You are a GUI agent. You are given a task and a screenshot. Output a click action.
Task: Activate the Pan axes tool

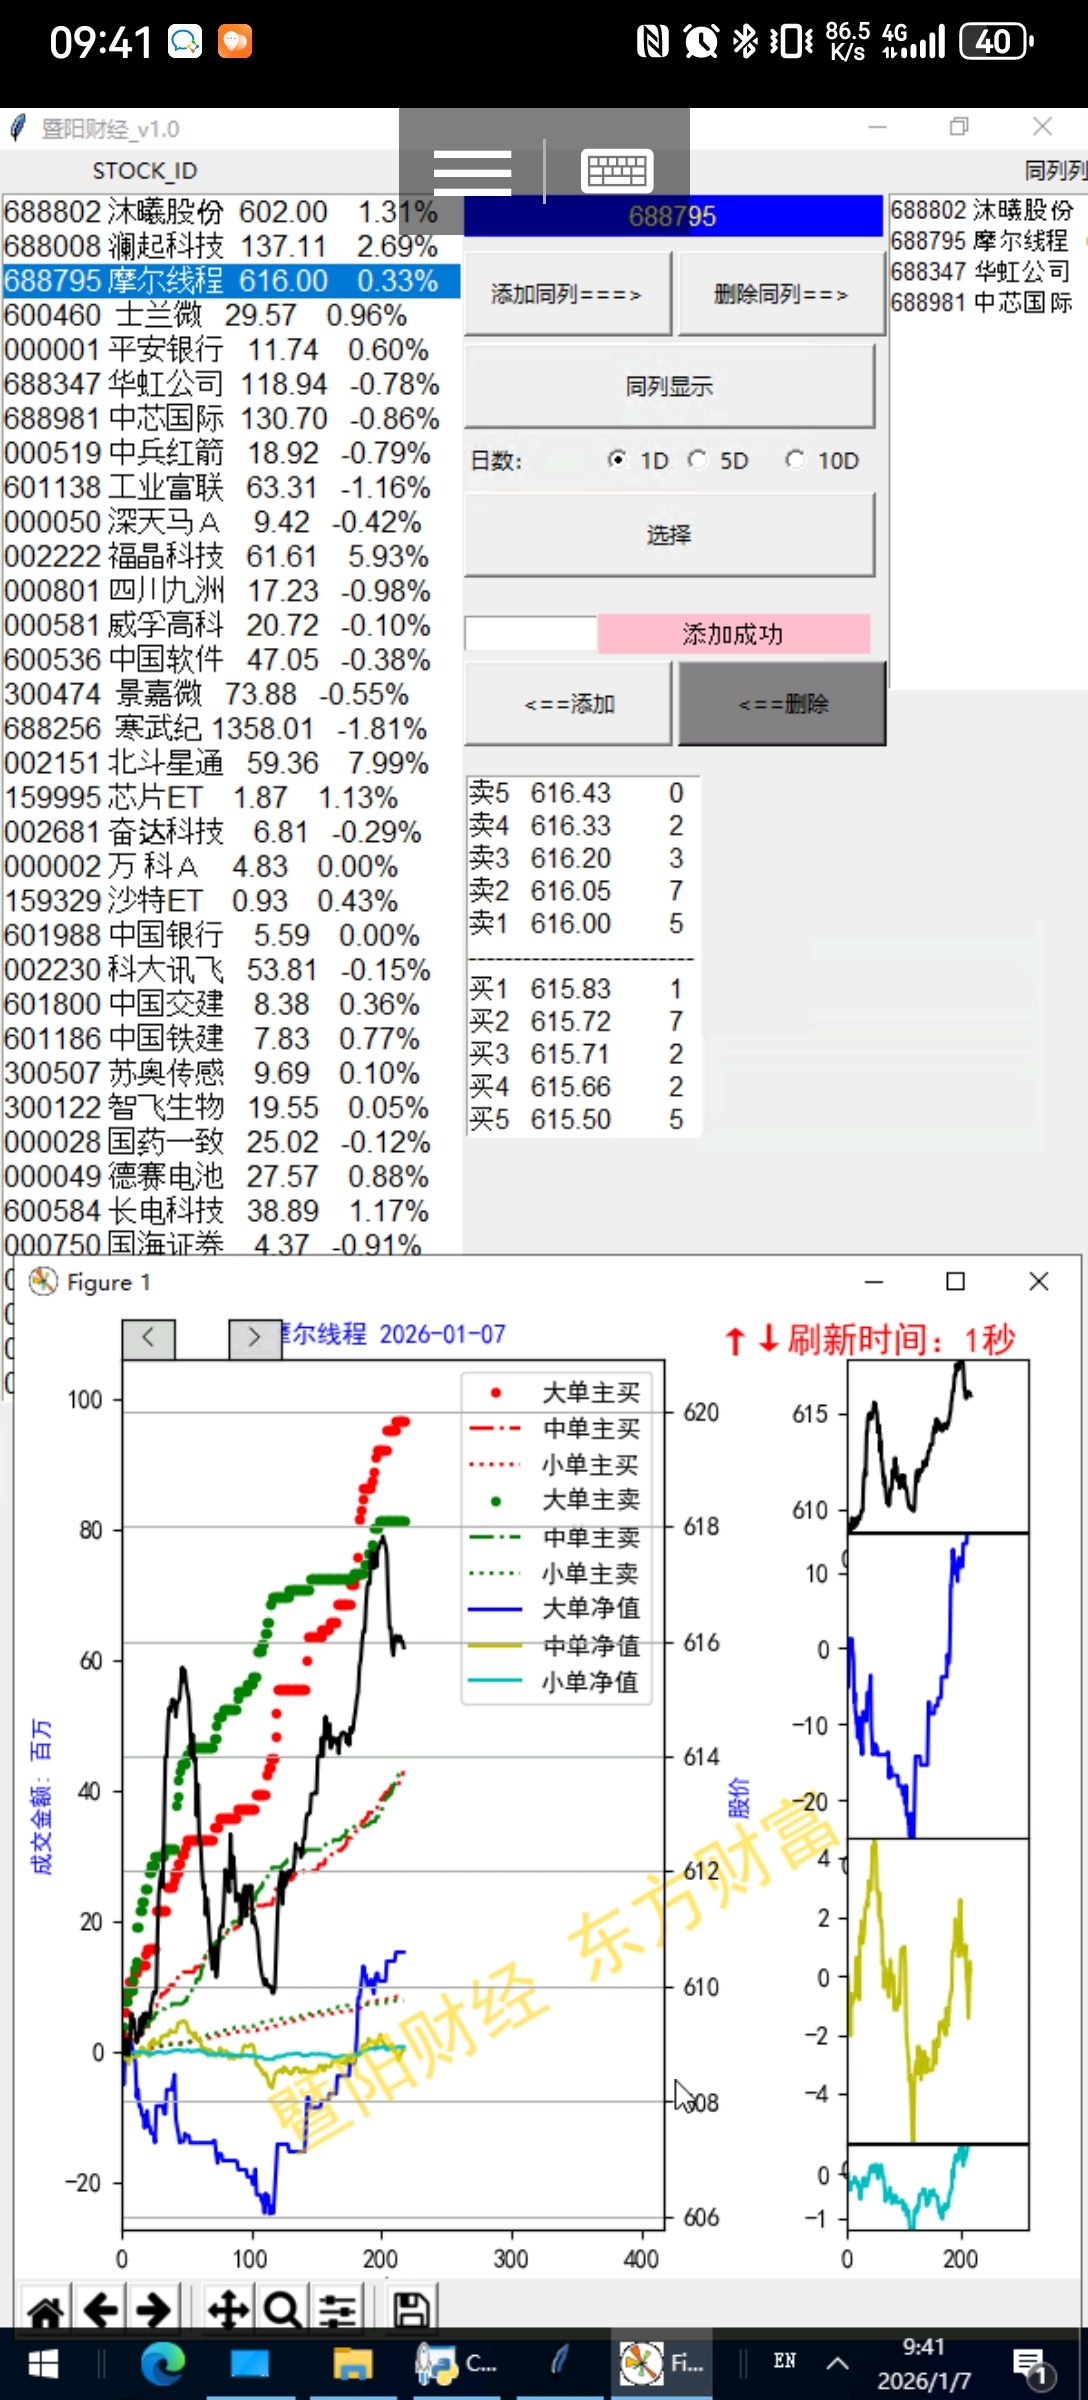(x=228, y=2310)
